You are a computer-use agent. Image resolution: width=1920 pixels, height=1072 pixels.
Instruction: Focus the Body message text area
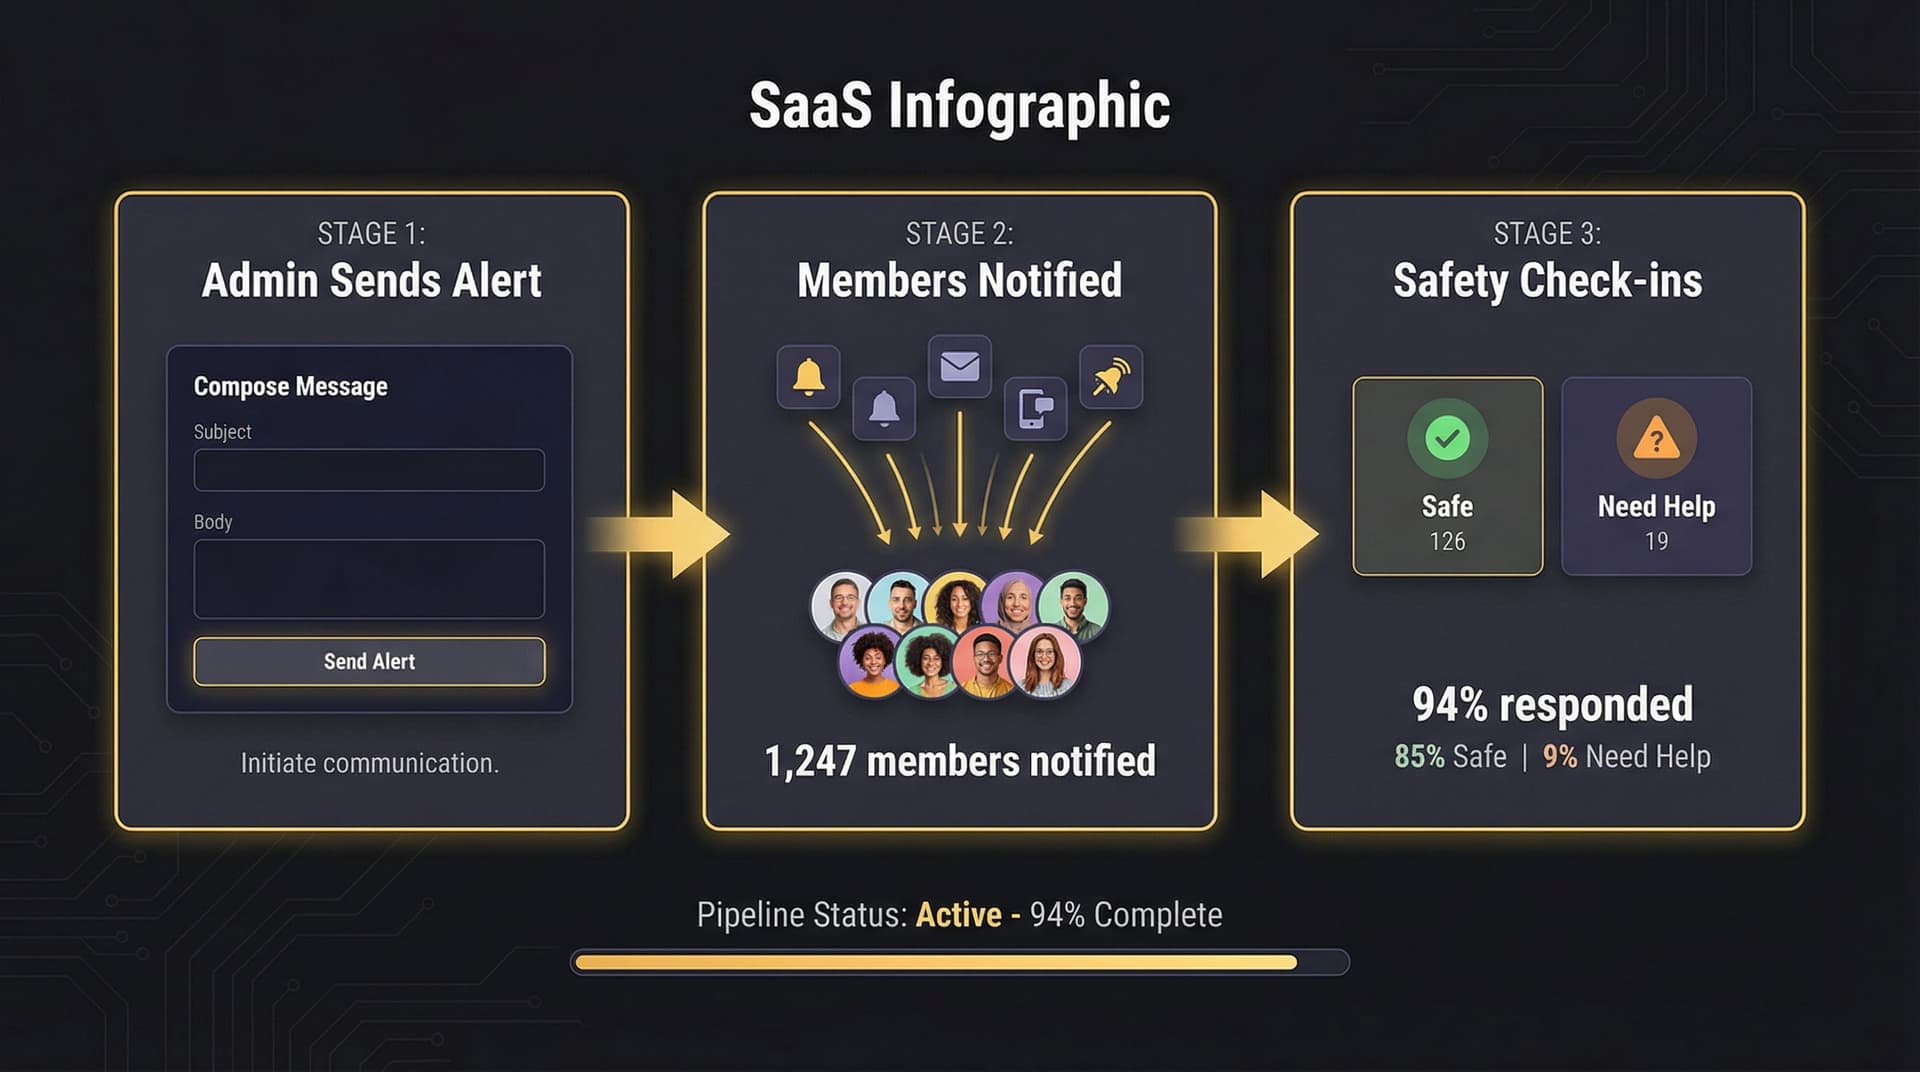(x=369, y=579)
